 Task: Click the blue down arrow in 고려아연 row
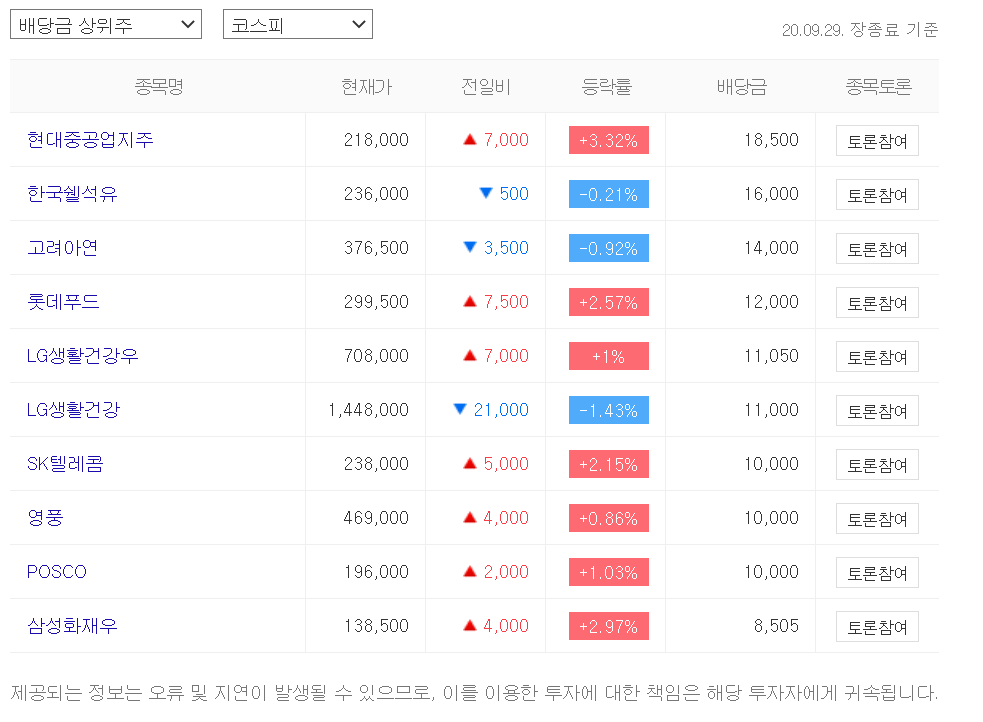470,247
